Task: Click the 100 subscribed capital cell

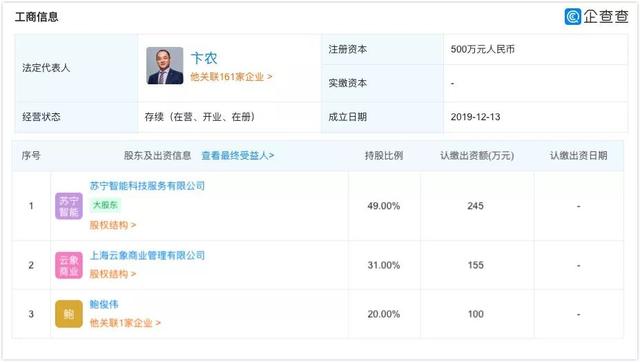Action: click(x=476, y=314)
